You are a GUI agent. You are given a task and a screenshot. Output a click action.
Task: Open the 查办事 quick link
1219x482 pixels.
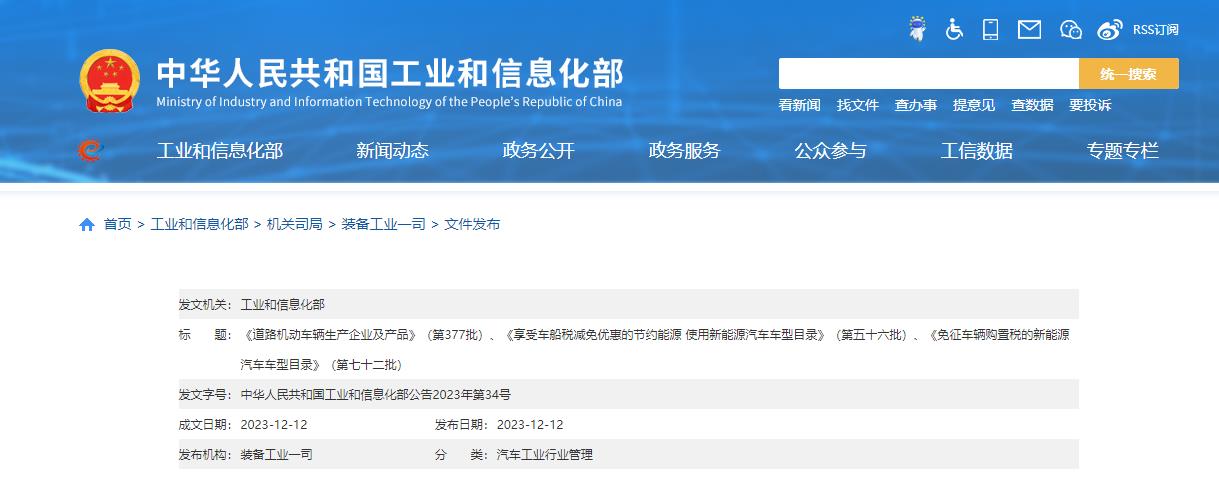tap(916, 105)
